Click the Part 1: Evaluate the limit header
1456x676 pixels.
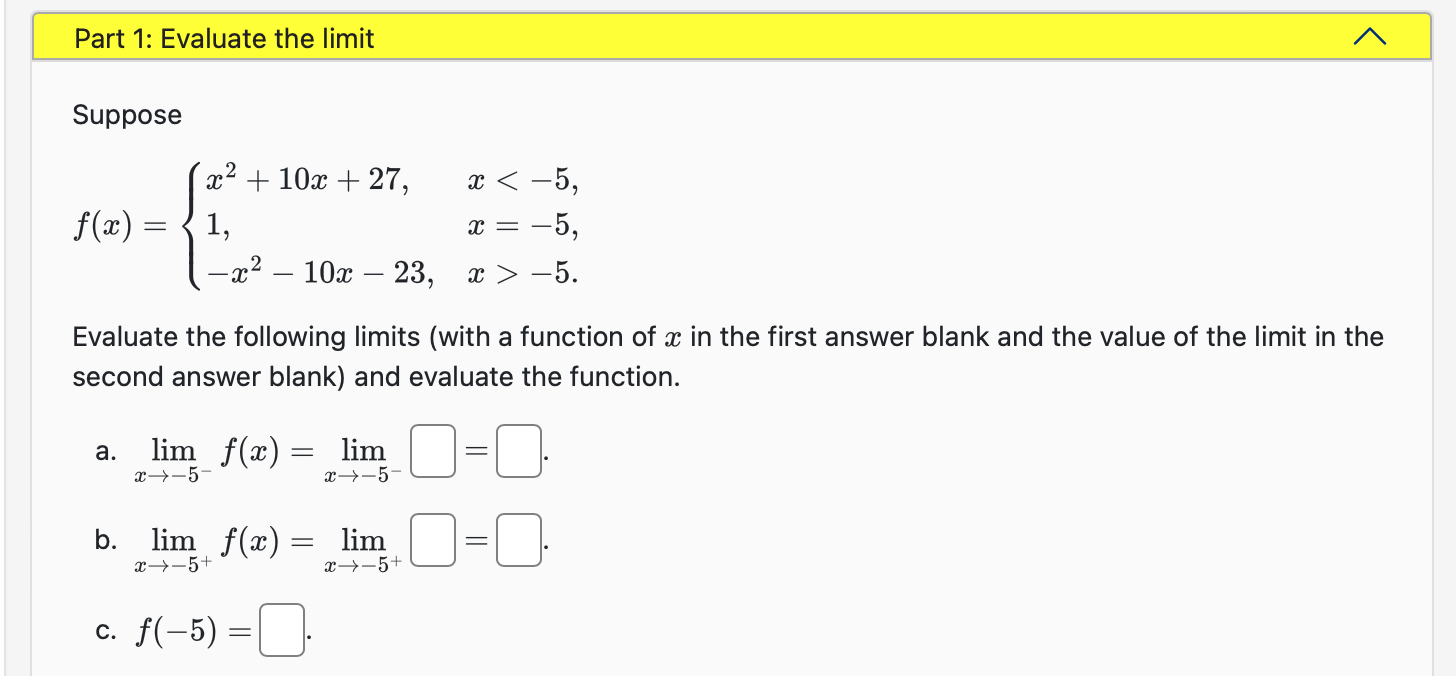[x=224, y=38]
